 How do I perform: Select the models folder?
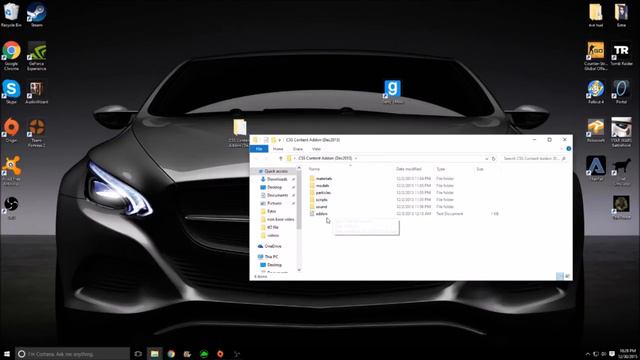[x=322, y=185]
